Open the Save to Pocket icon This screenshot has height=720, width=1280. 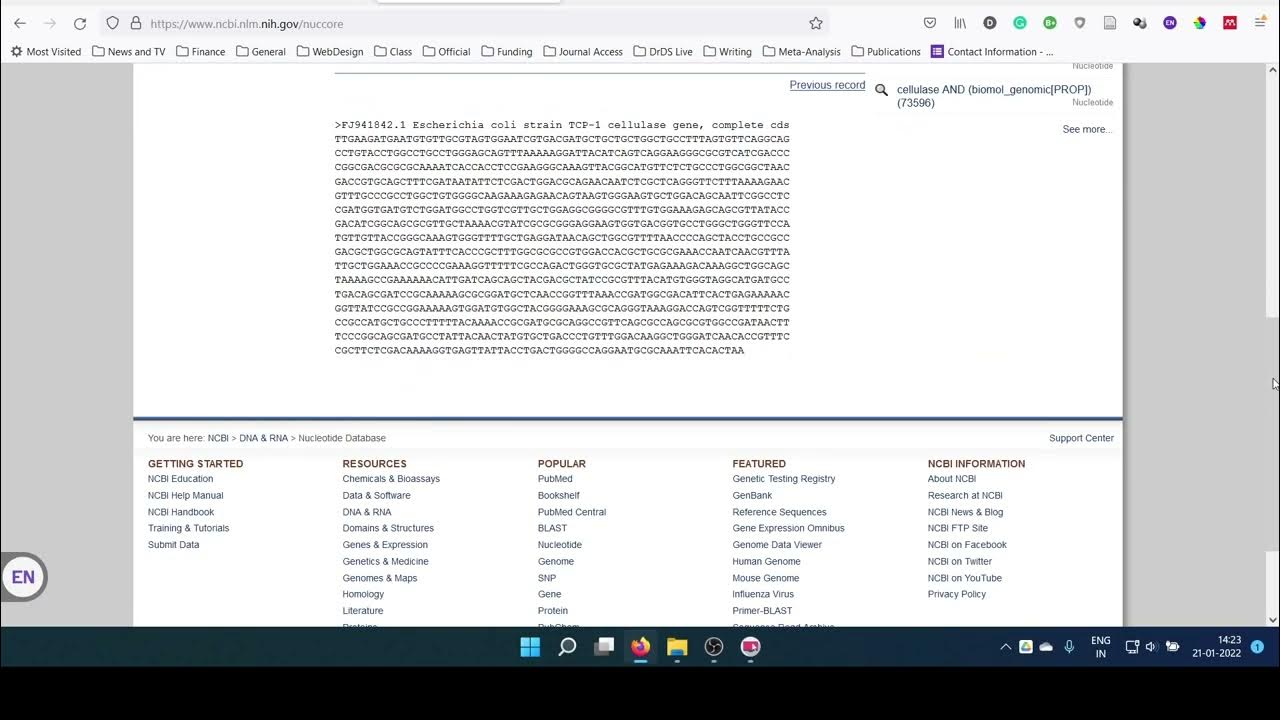pos(930,23)
